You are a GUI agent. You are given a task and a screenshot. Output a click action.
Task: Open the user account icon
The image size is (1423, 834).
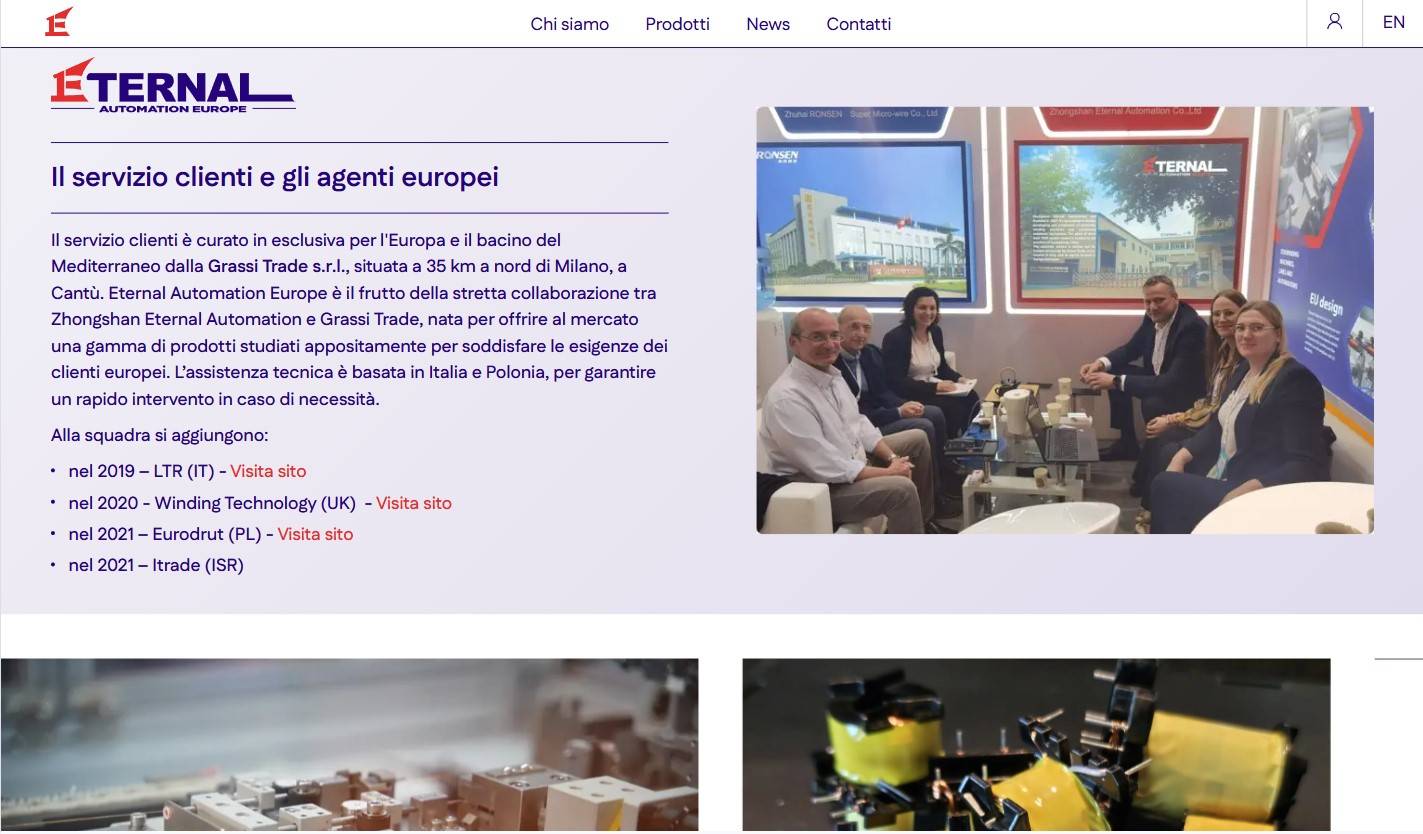1334,22
